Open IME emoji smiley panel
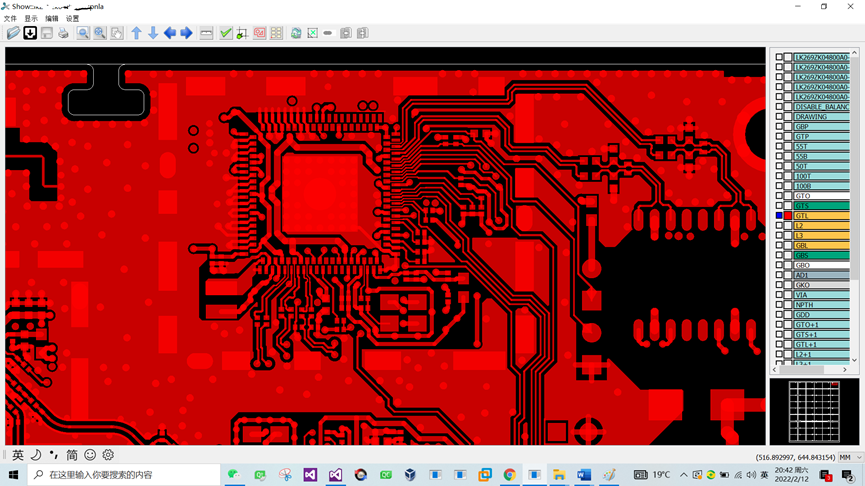 point(90,455)
